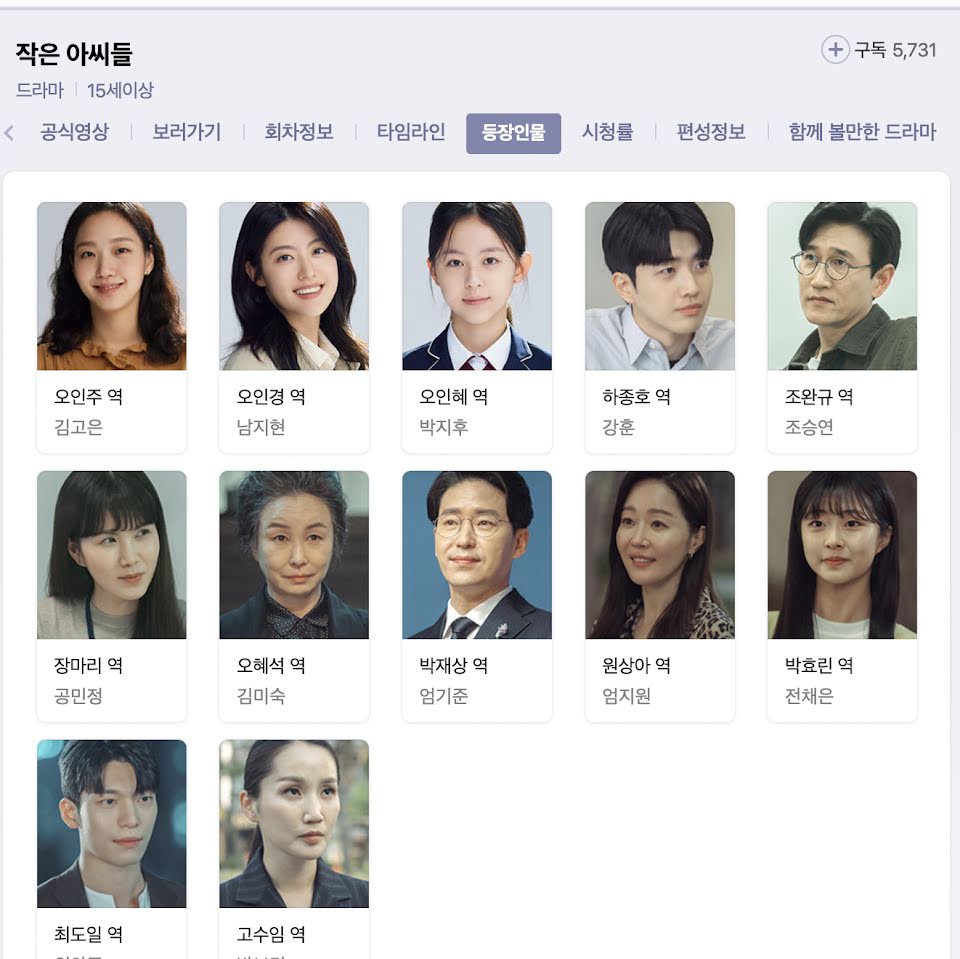Click the left chevron in the tab bar
Viewport: 960px width, 959px height.
(9, 132)
